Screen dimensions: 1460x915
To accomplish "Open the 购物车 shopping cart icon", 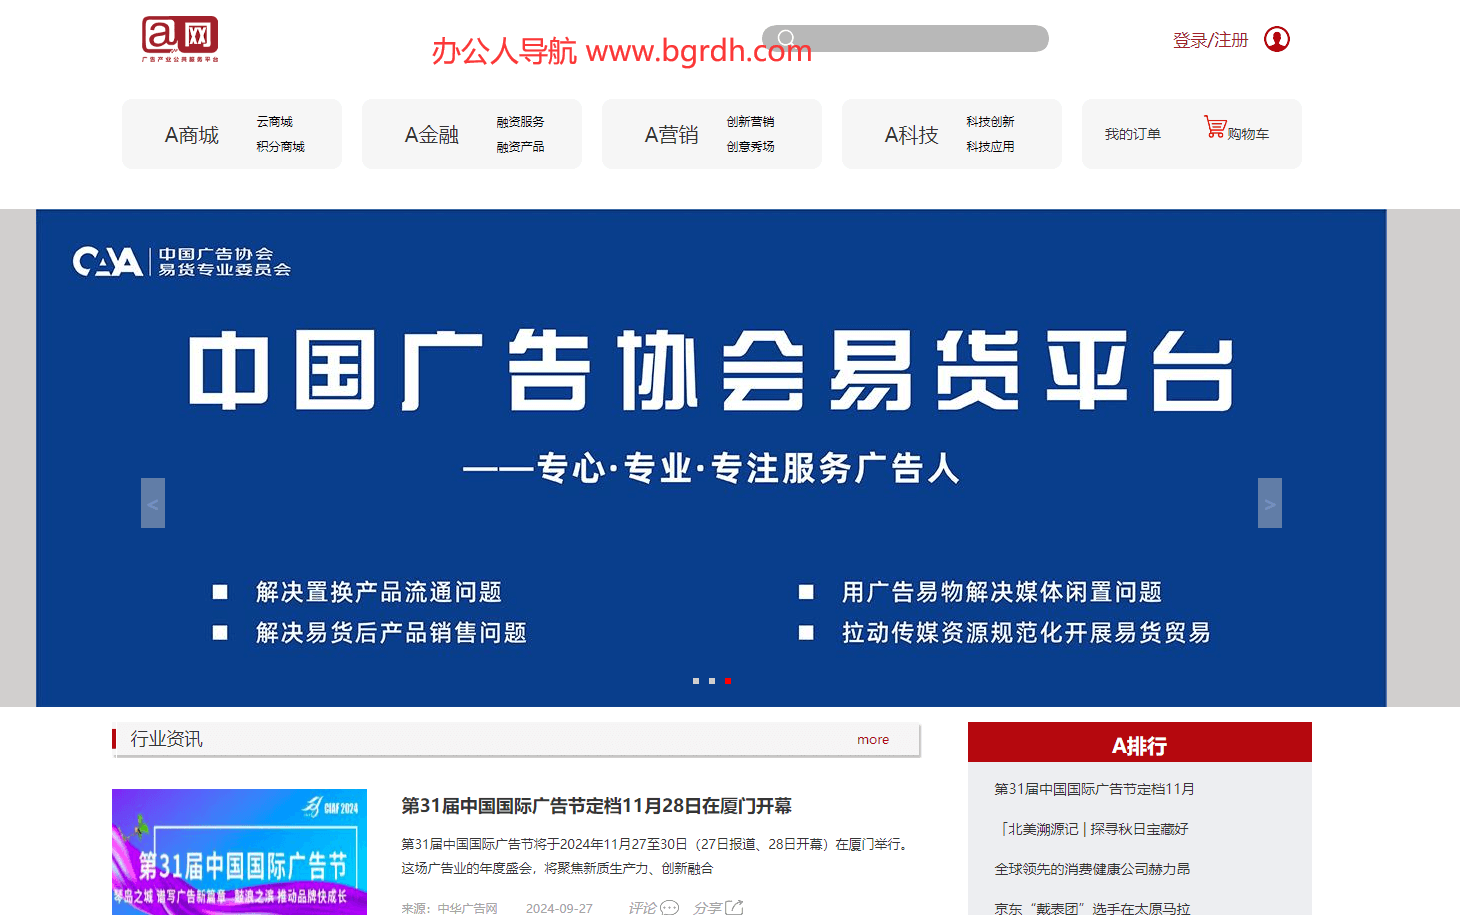I will pos(1215,127).
